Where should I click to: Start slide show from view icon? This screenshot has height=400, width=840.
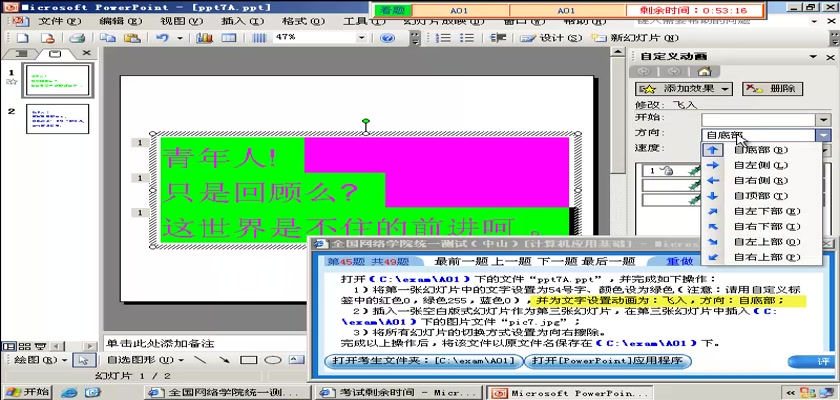click(40, 346)
